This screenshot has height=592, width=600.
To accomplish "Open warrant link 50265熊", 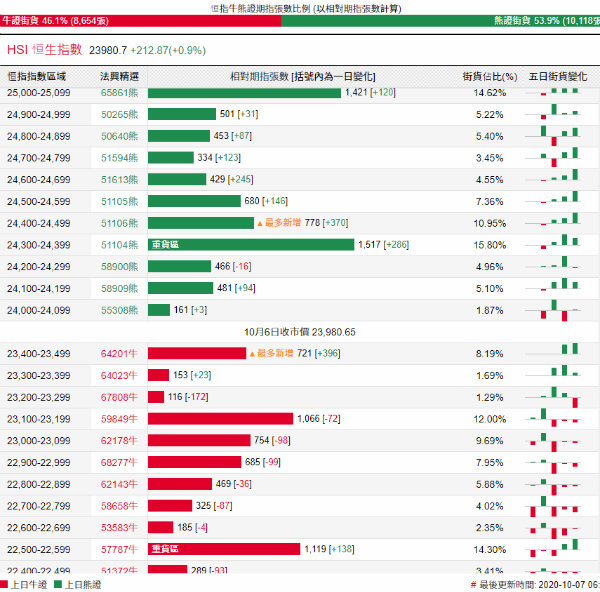I will [x=119, y=114].
